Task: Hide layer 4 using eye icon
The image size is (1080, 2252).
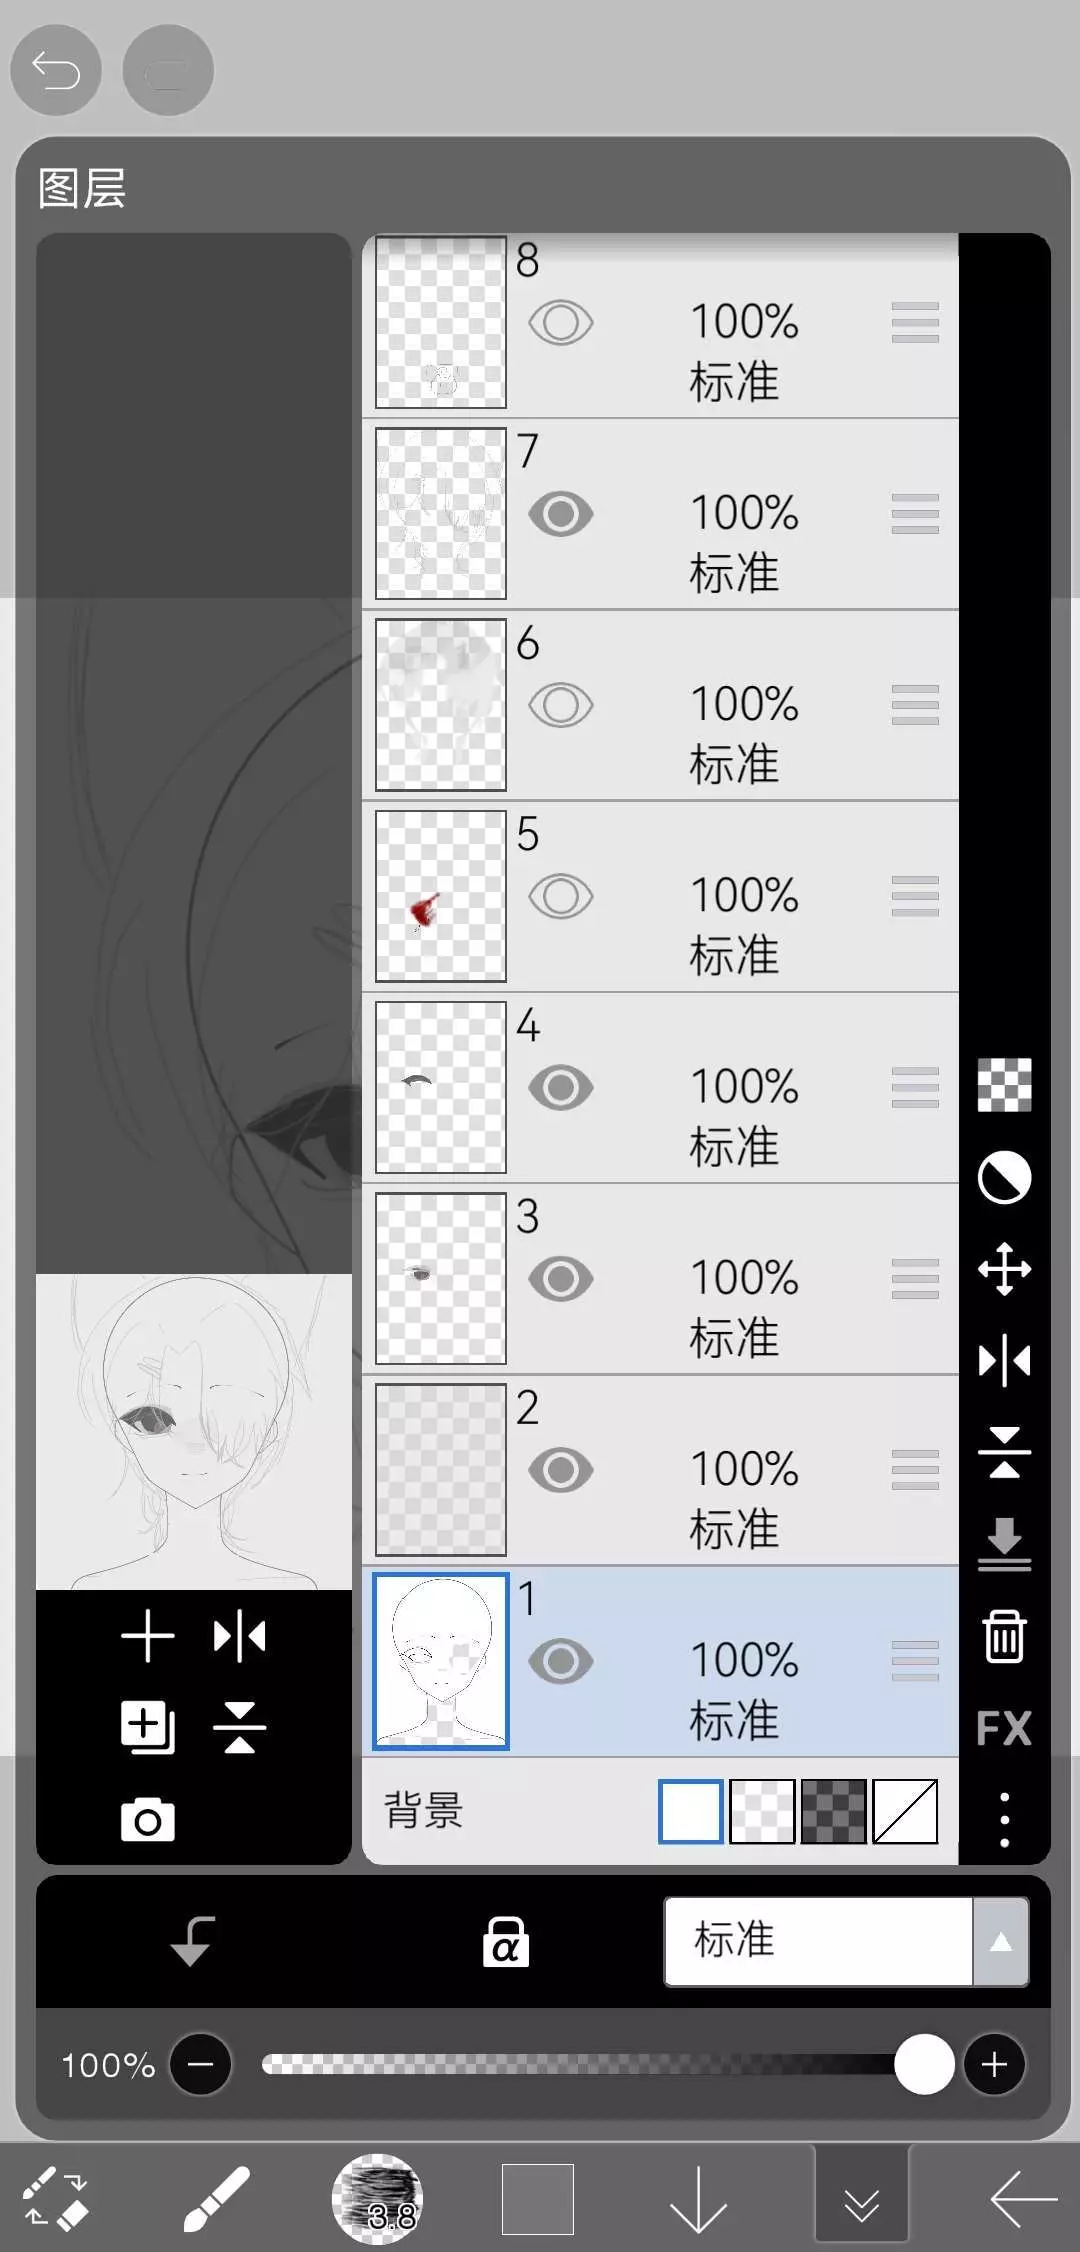Action: tap(560, 1087)
